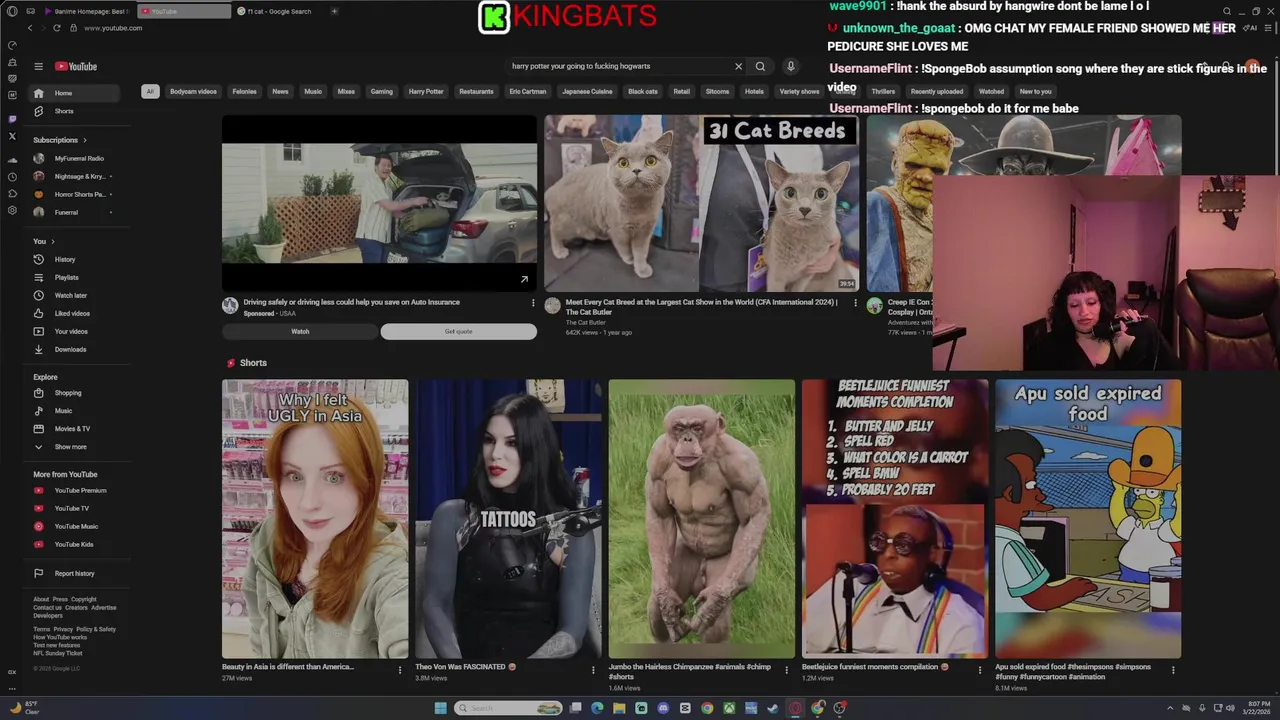Screen dimensions: 1280x720
Task: Select the All filter chip
Action: pos(150,91)
